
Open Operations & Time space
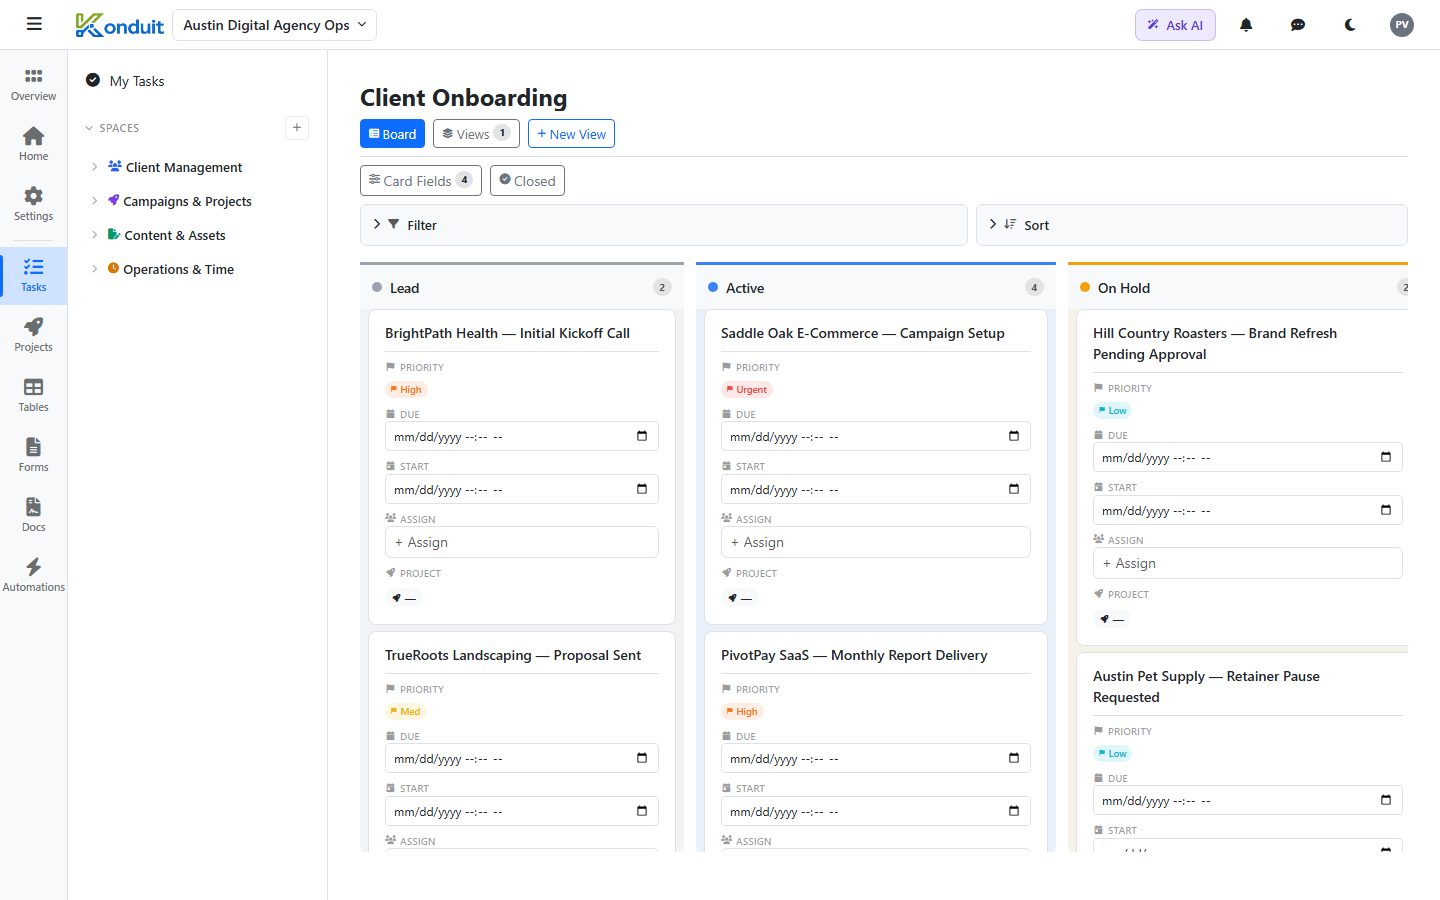pos(178,269)
